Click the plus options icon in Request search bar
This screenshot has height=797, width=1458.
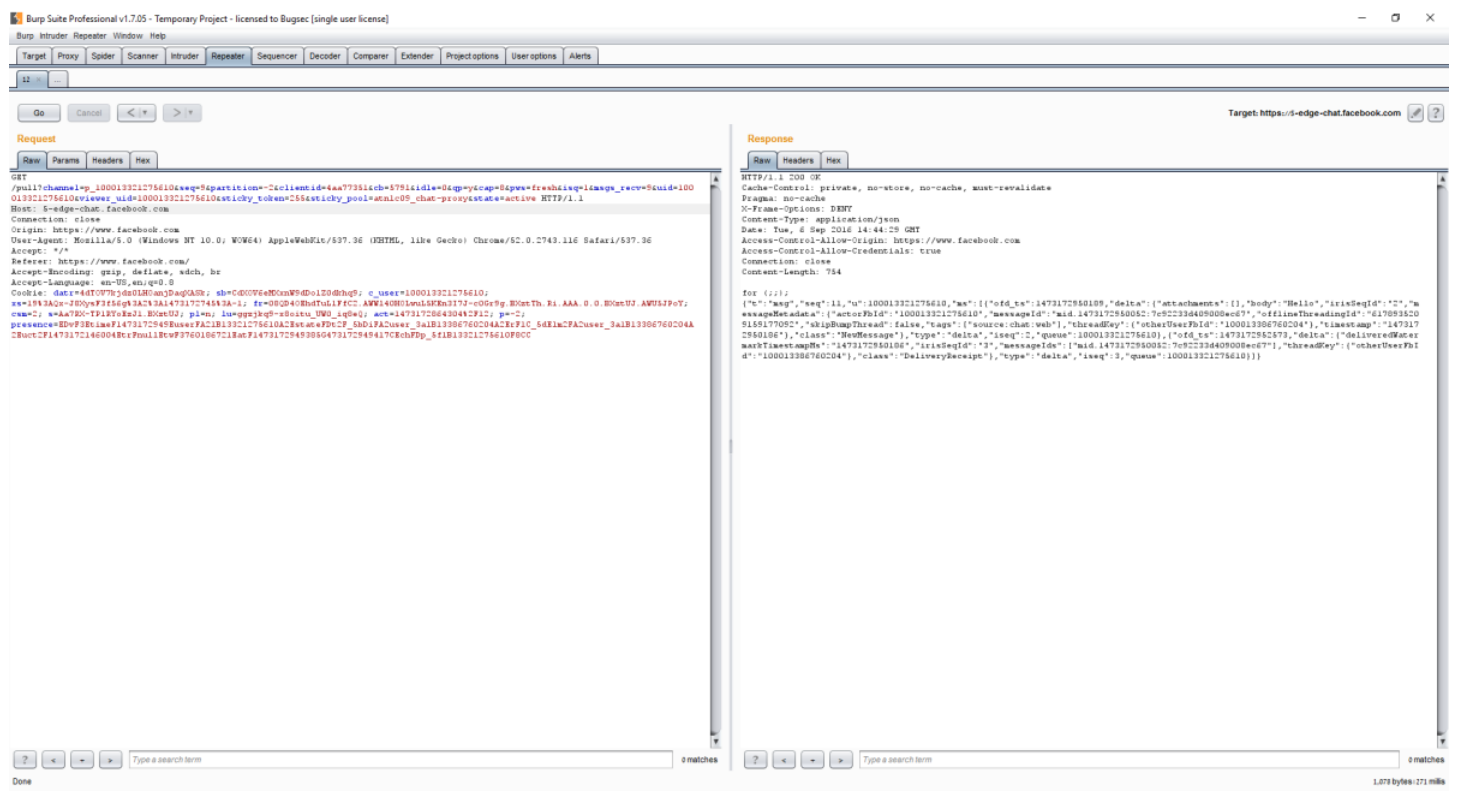point(82,760)
